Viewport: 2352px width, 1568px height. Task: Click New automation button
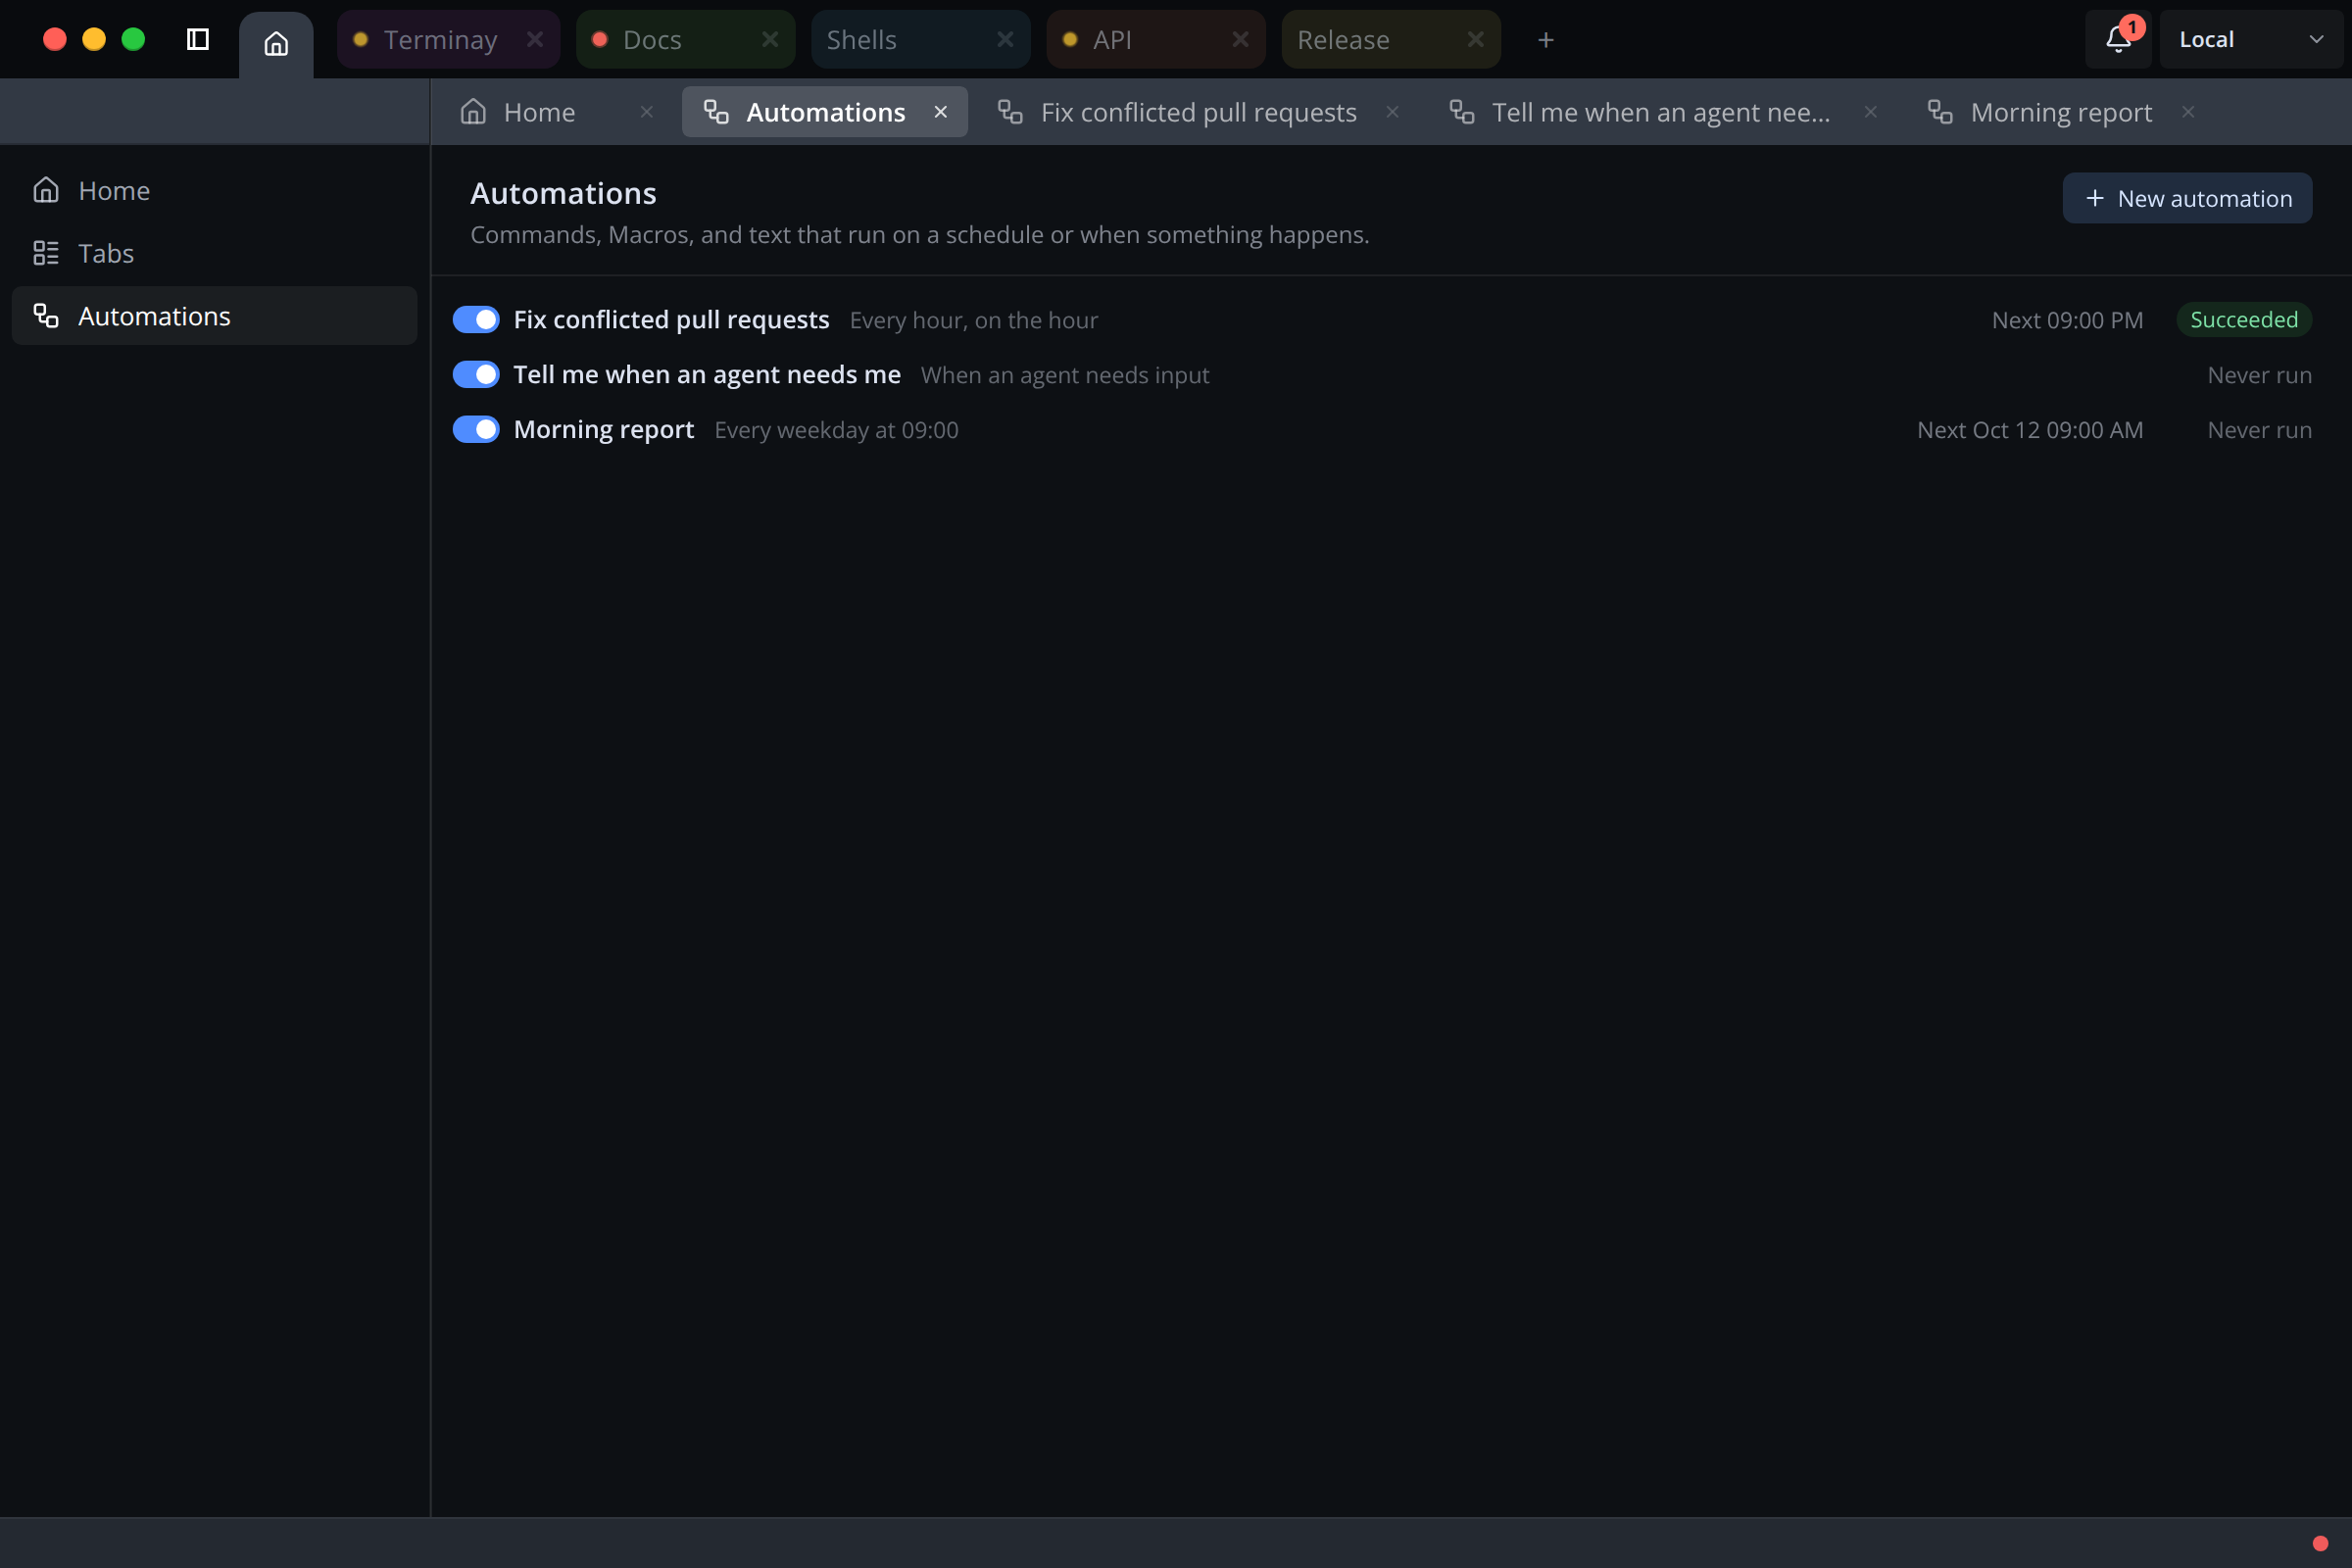2187,198
